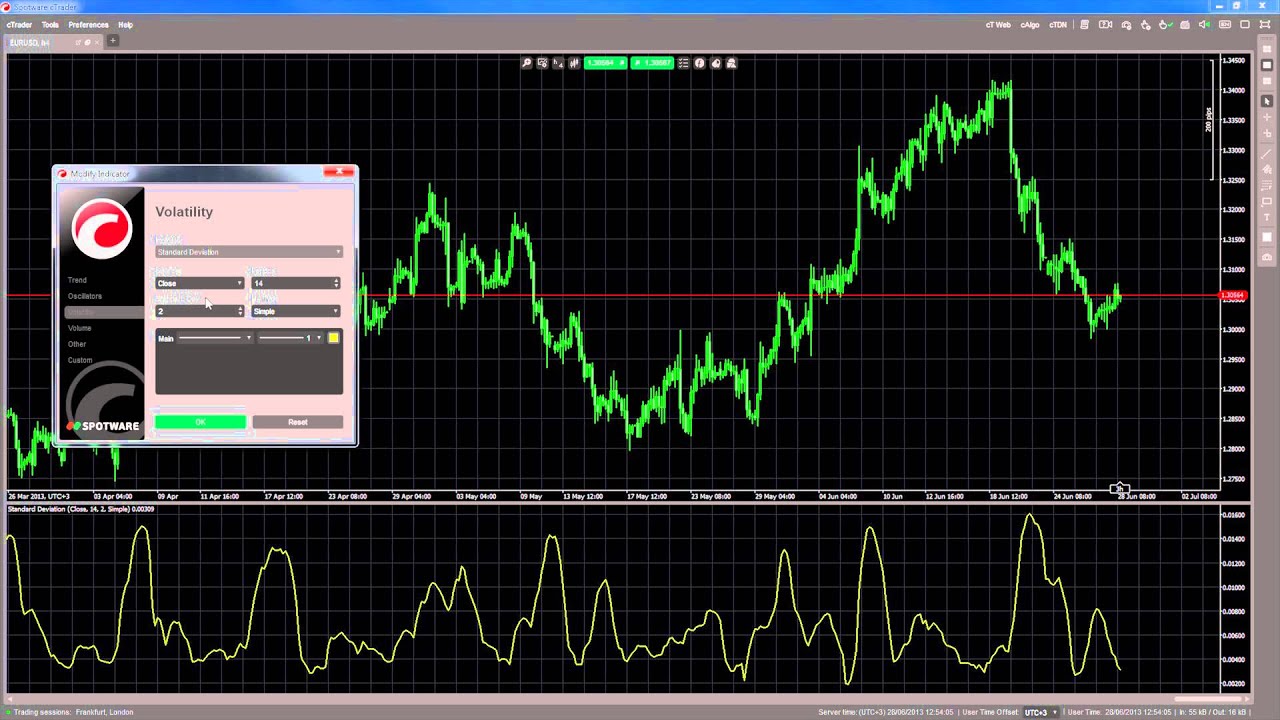Click the hand-with-gear icon in top toolbar
This screenshot has height=720, width=1280.
pos(1145,25)
